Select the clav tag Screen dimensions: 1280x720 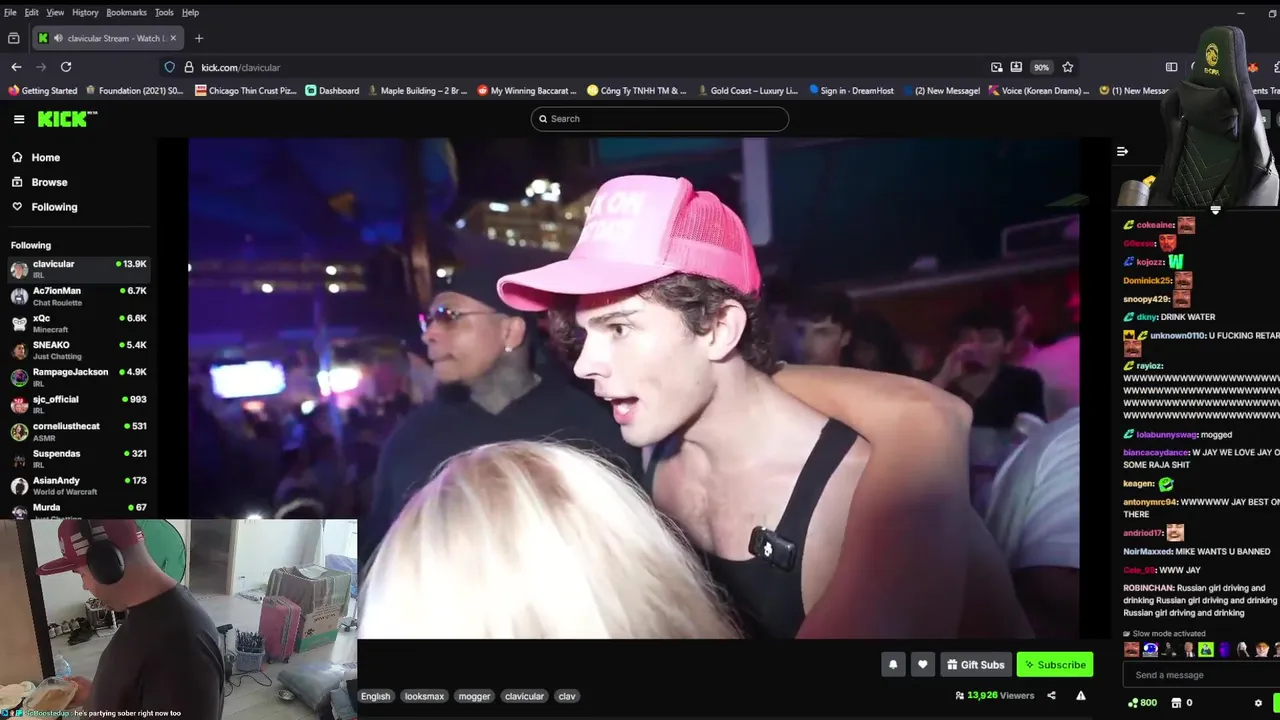pos(567,696)
